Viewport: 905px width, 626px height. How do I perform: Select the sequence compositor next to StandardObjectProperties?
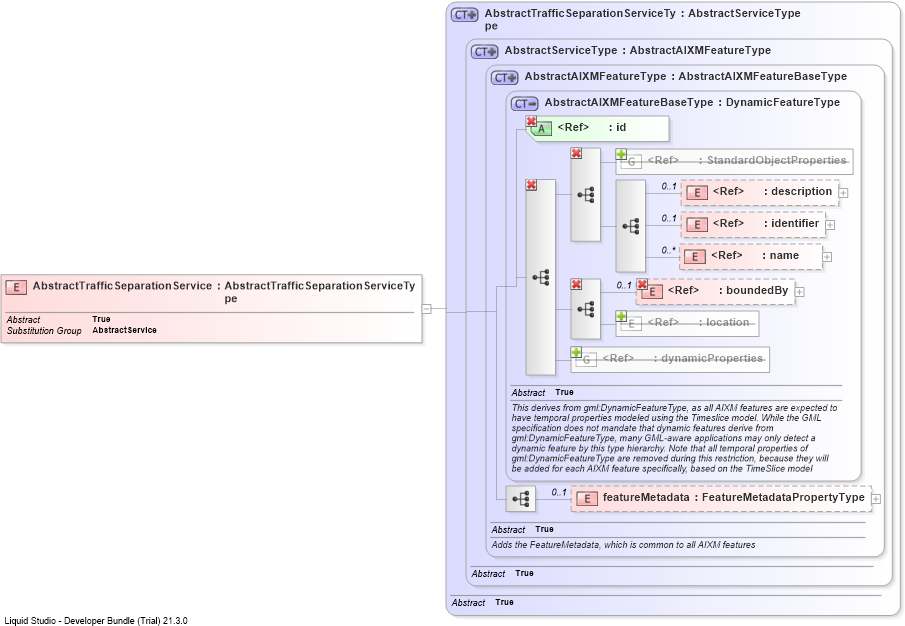tap(586, 195)
